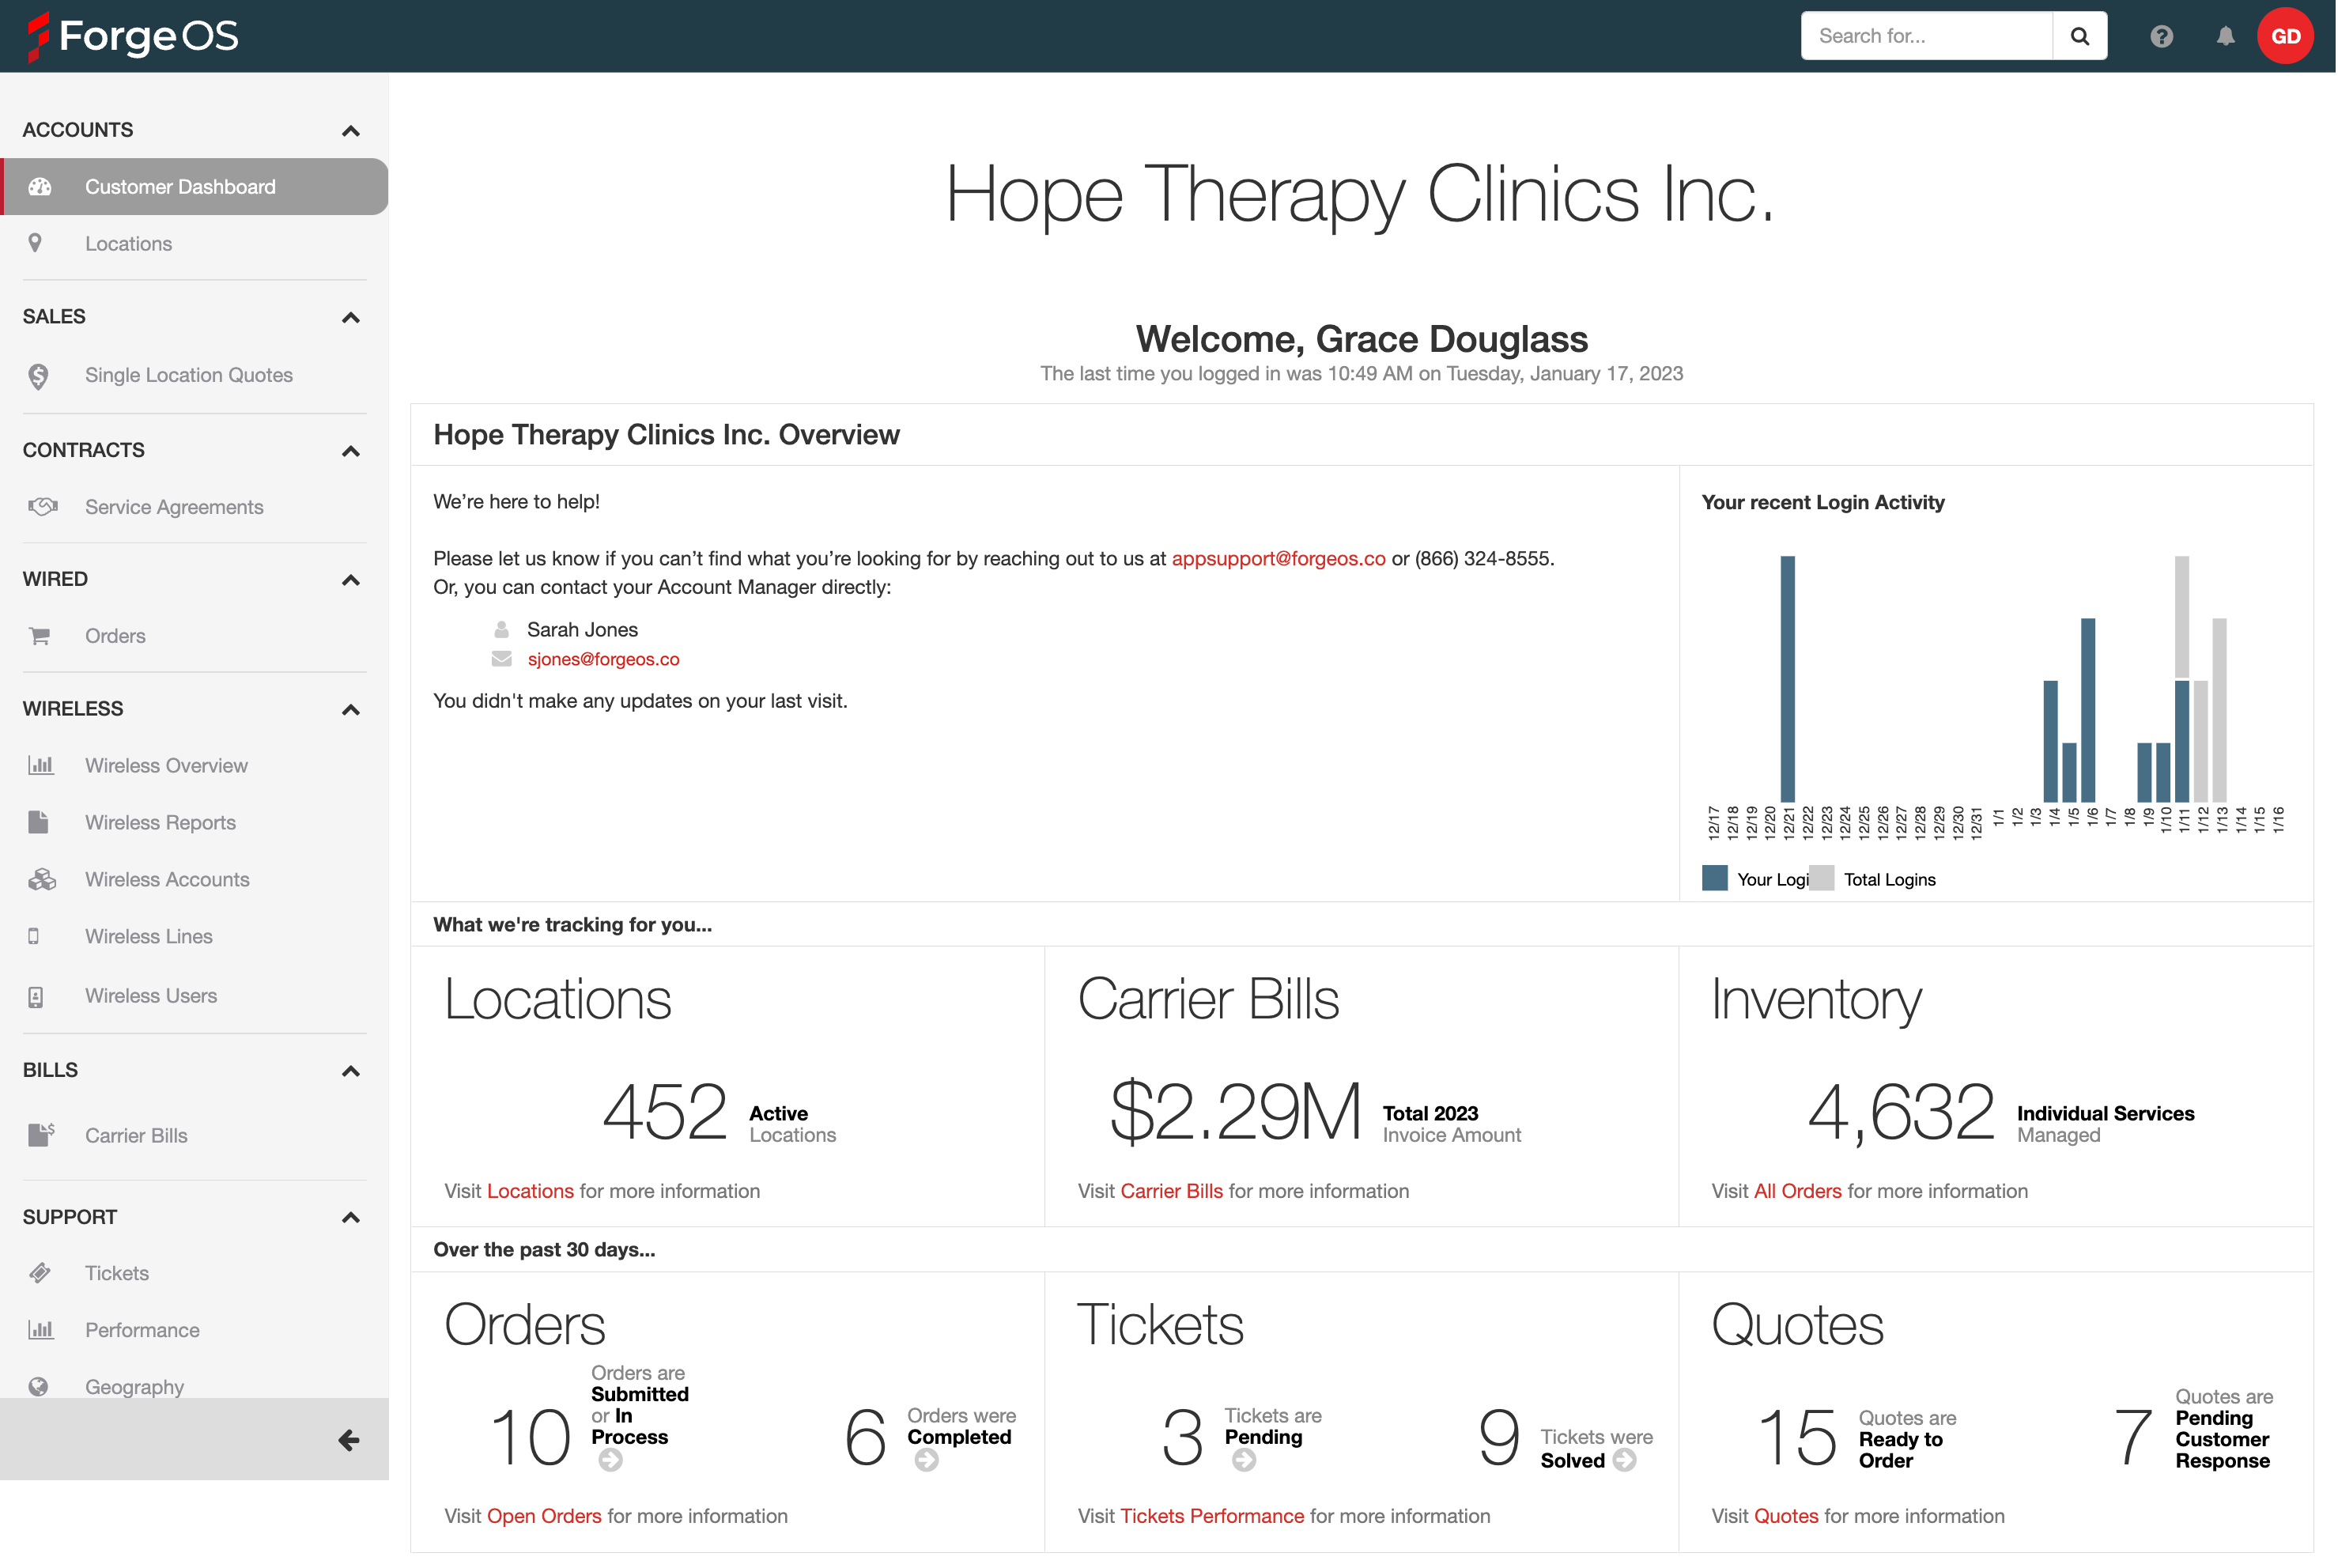Image resolution: width=2338 pixels, height=1568 pixels.
Task: Toggle Your Logins legend swatch
Action: click(1714, 878)
